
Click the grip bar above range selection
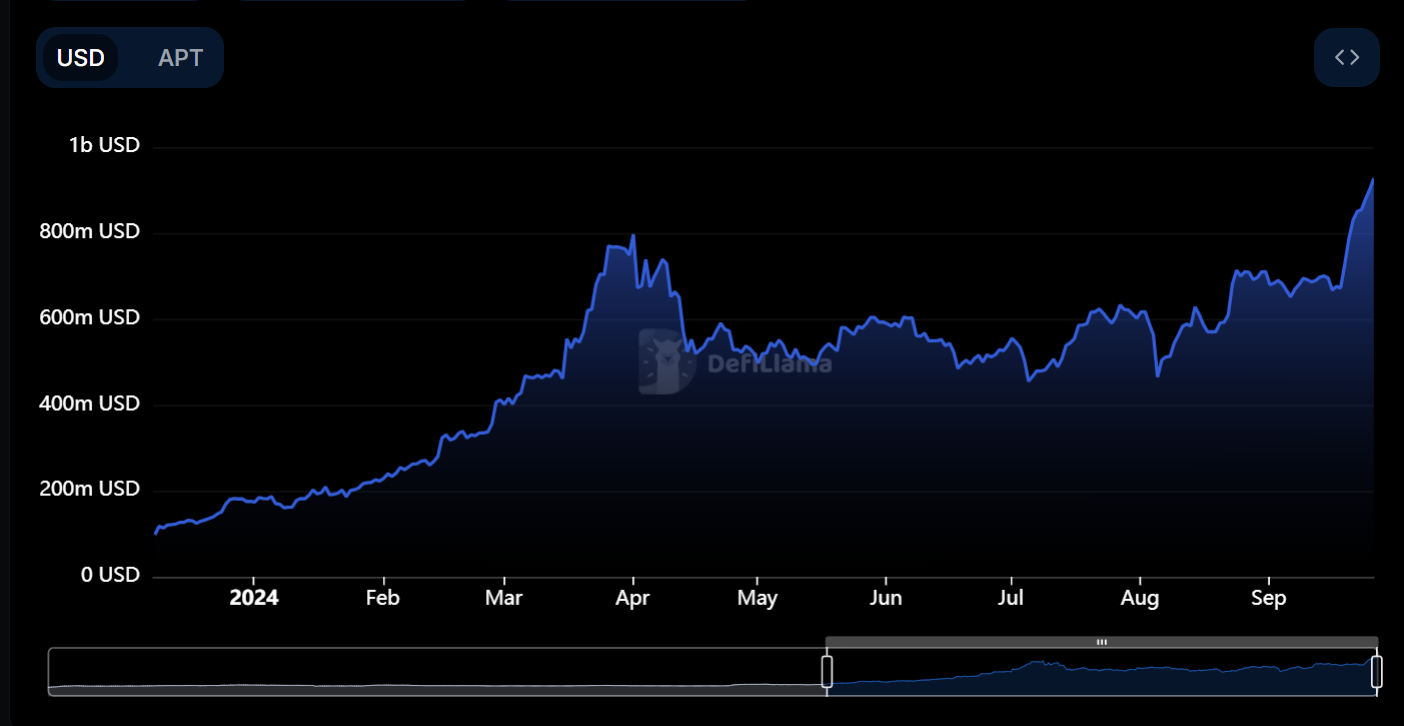(1102, 642)
